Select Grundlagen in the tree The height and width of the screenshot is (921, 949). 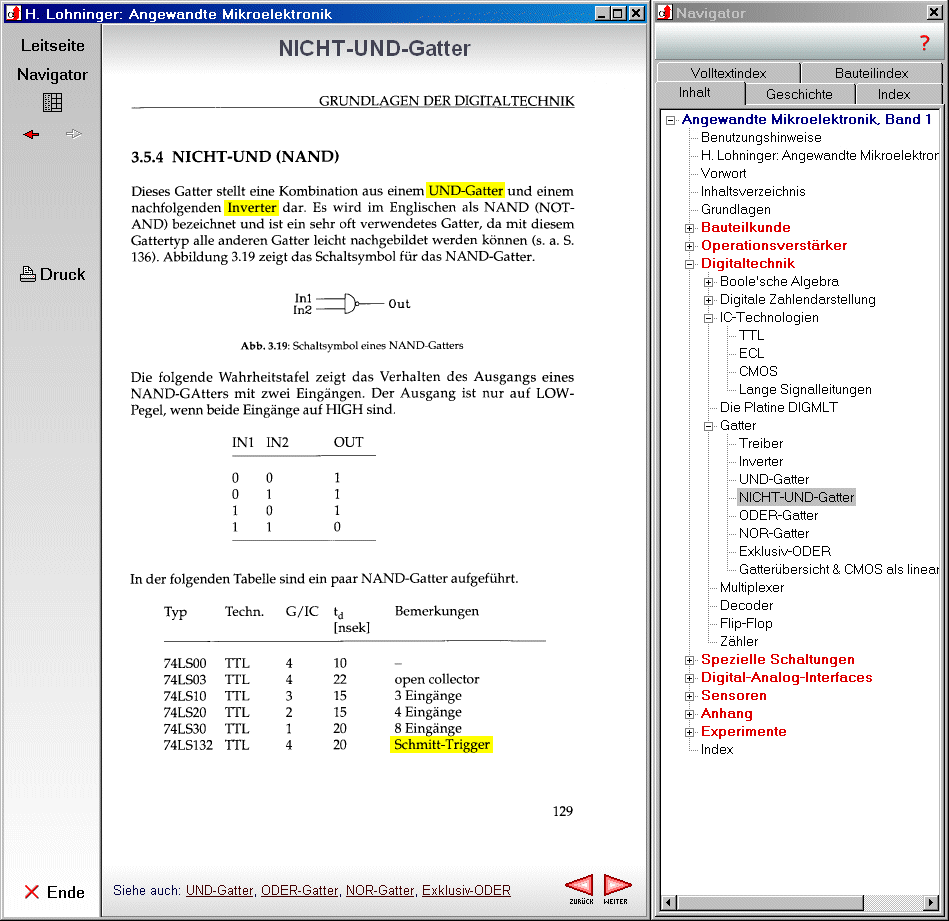[735, 209]
